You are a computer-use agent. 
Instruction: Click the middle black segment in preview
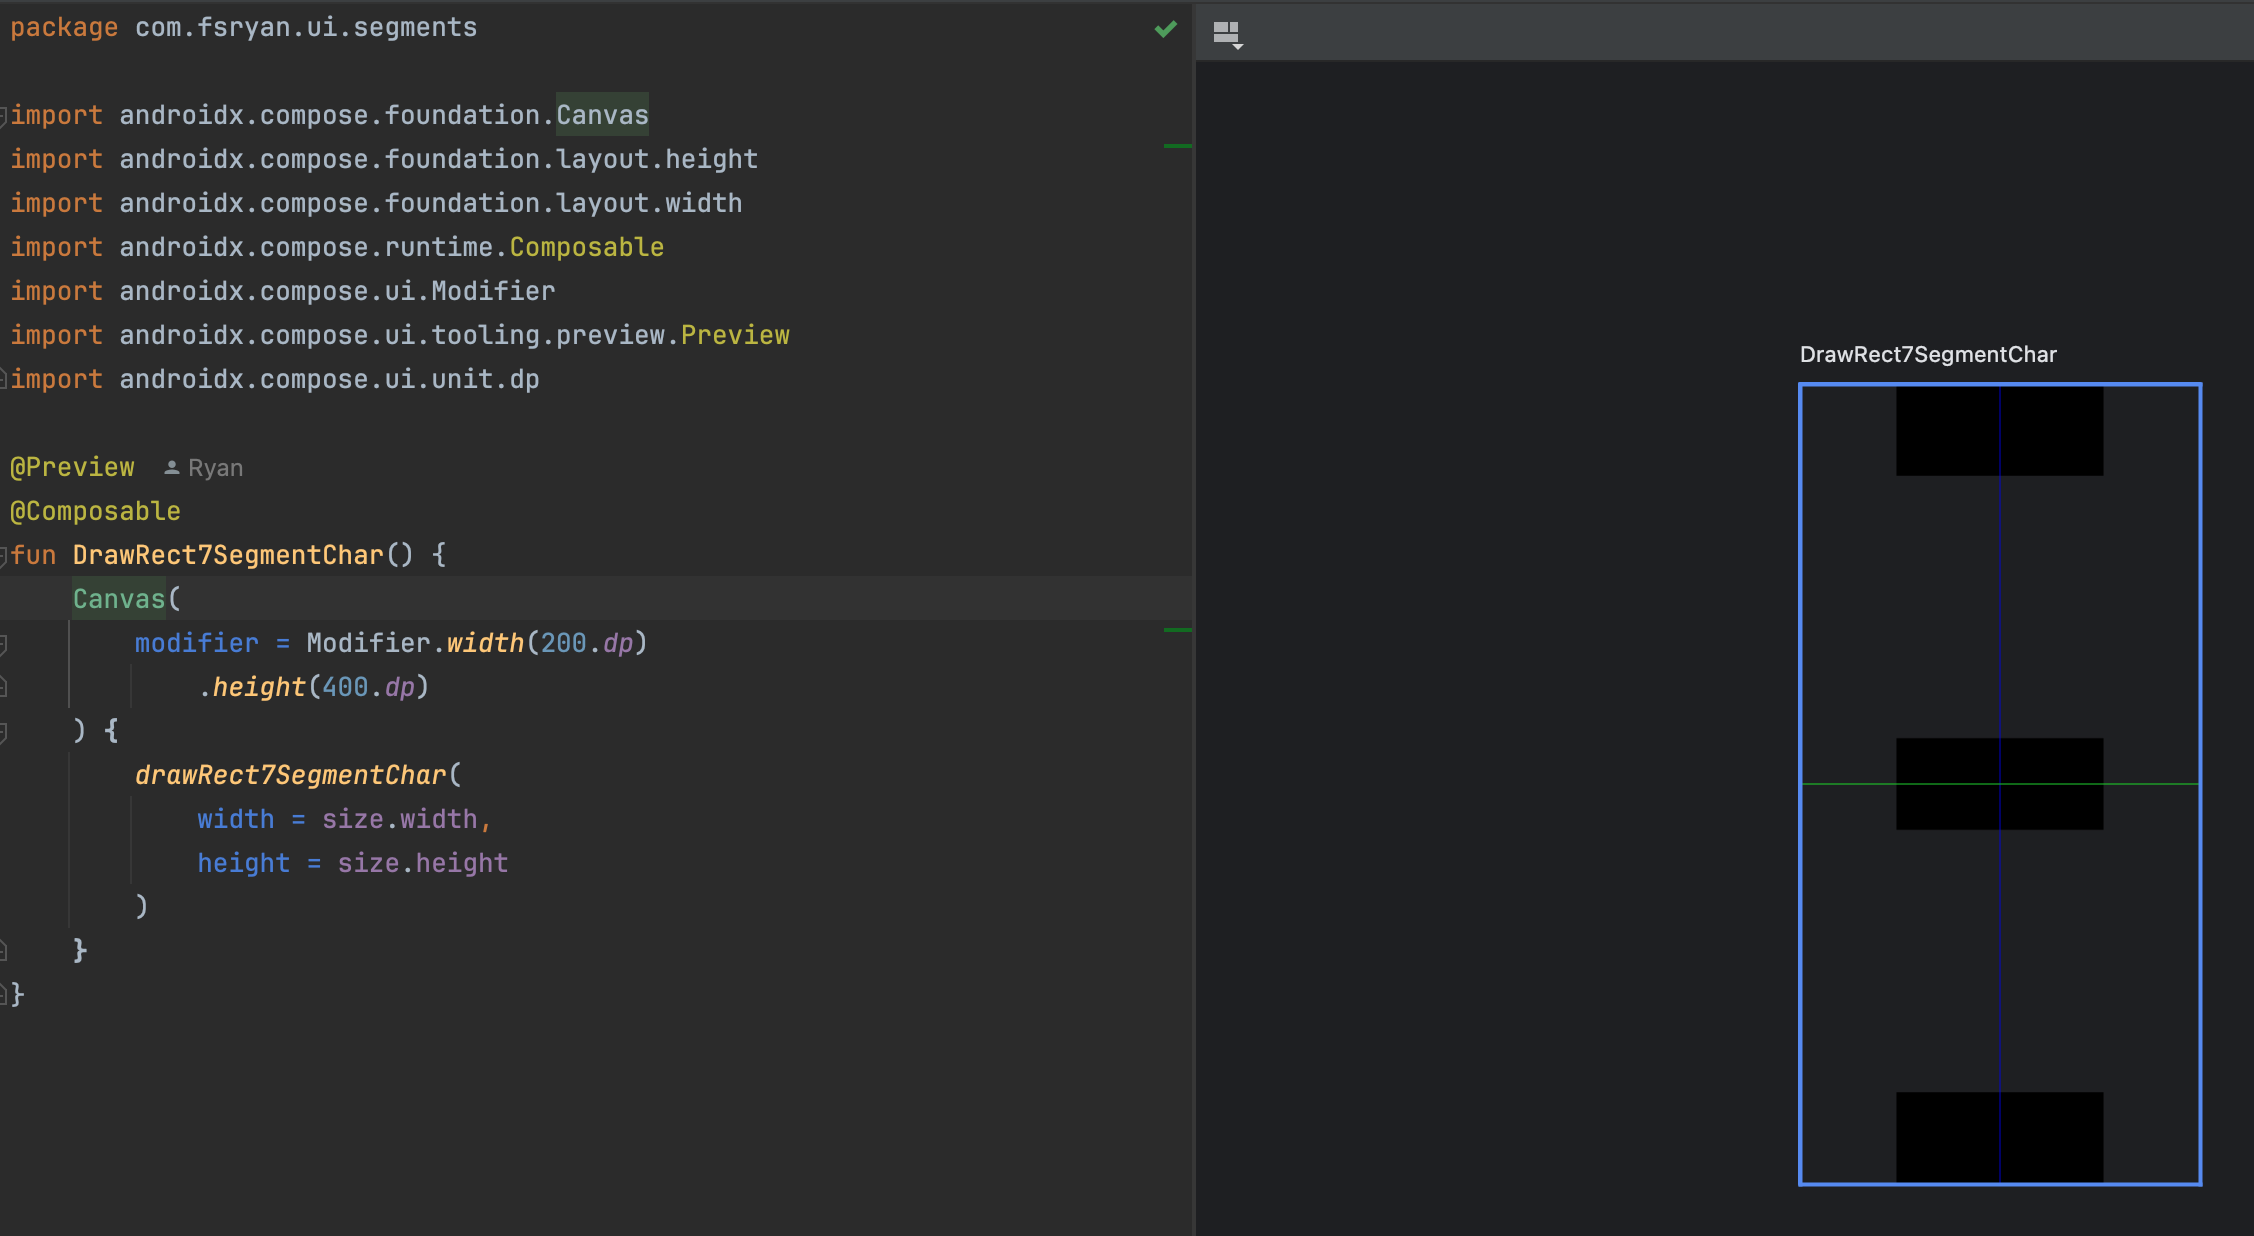[2000, 784]
